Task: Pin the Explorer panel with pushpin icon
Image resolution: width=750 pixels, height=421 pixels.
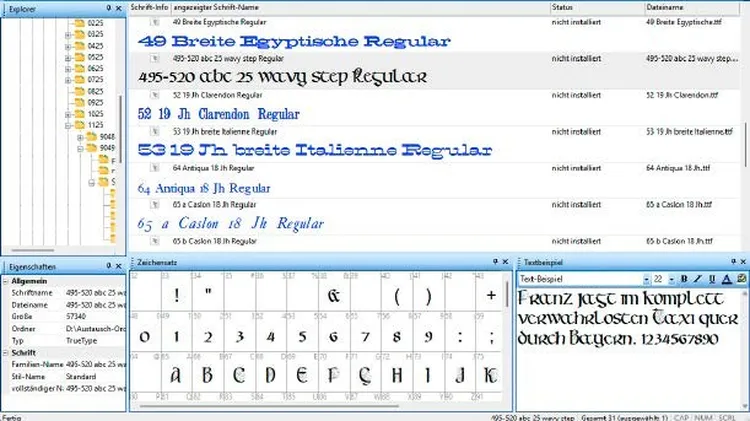Action: (107, 7)
